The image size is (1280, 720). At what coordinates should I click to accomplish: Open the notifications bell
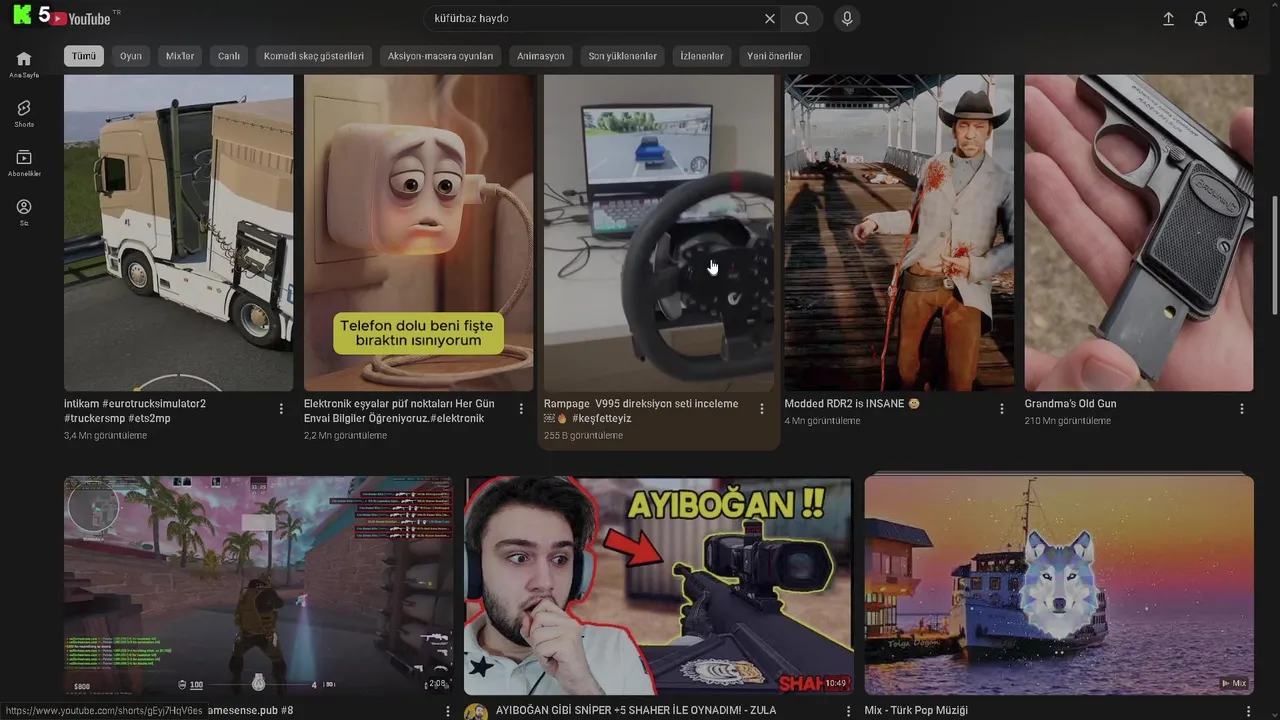1201,18
